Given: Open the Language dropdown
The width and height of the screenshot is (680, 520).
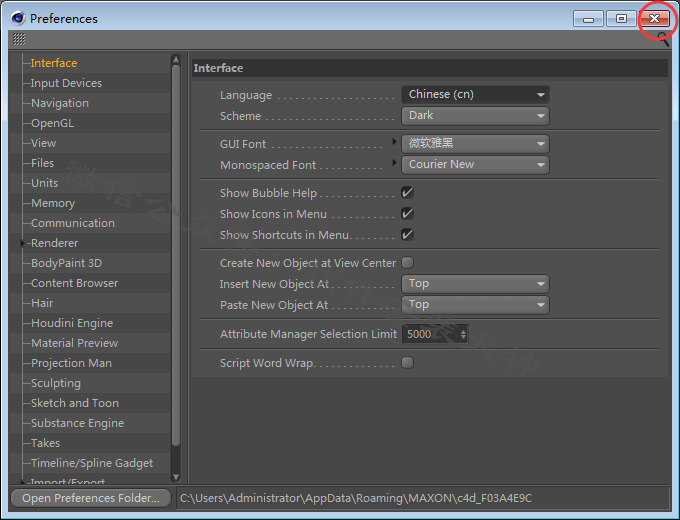Looking at the screenshot, I should tap(475, 95).
